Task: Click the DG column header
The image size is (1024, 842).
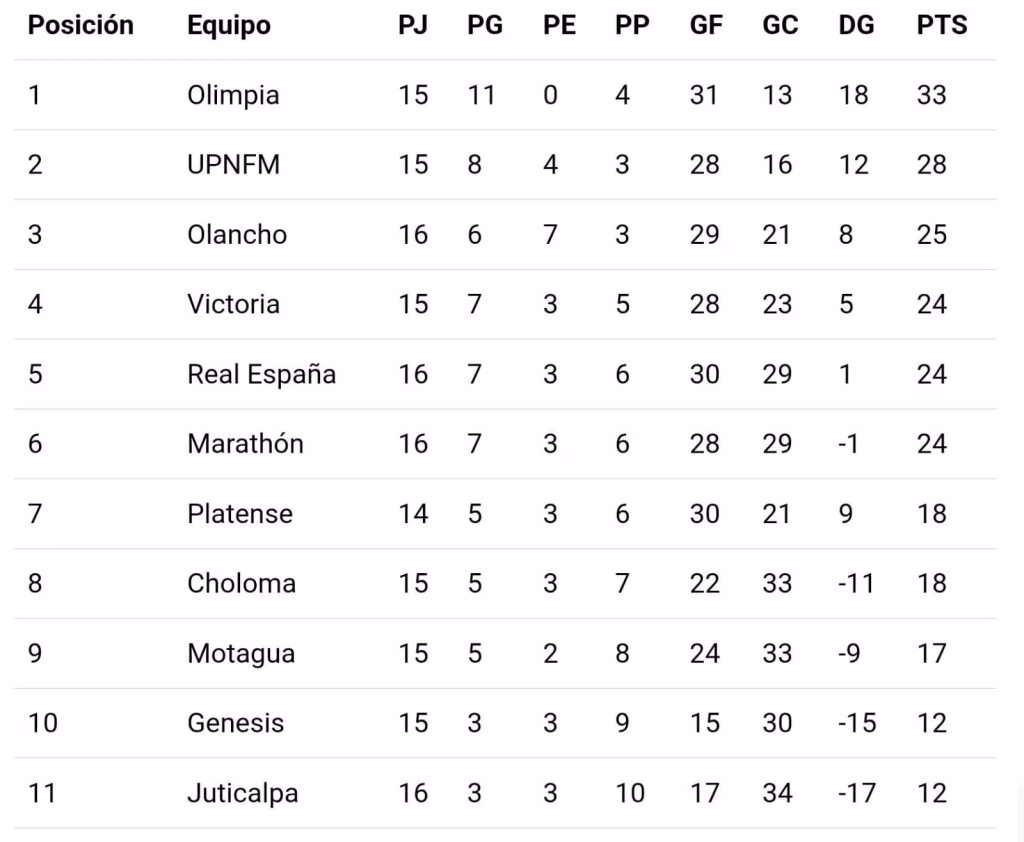Action: (856, 26)
